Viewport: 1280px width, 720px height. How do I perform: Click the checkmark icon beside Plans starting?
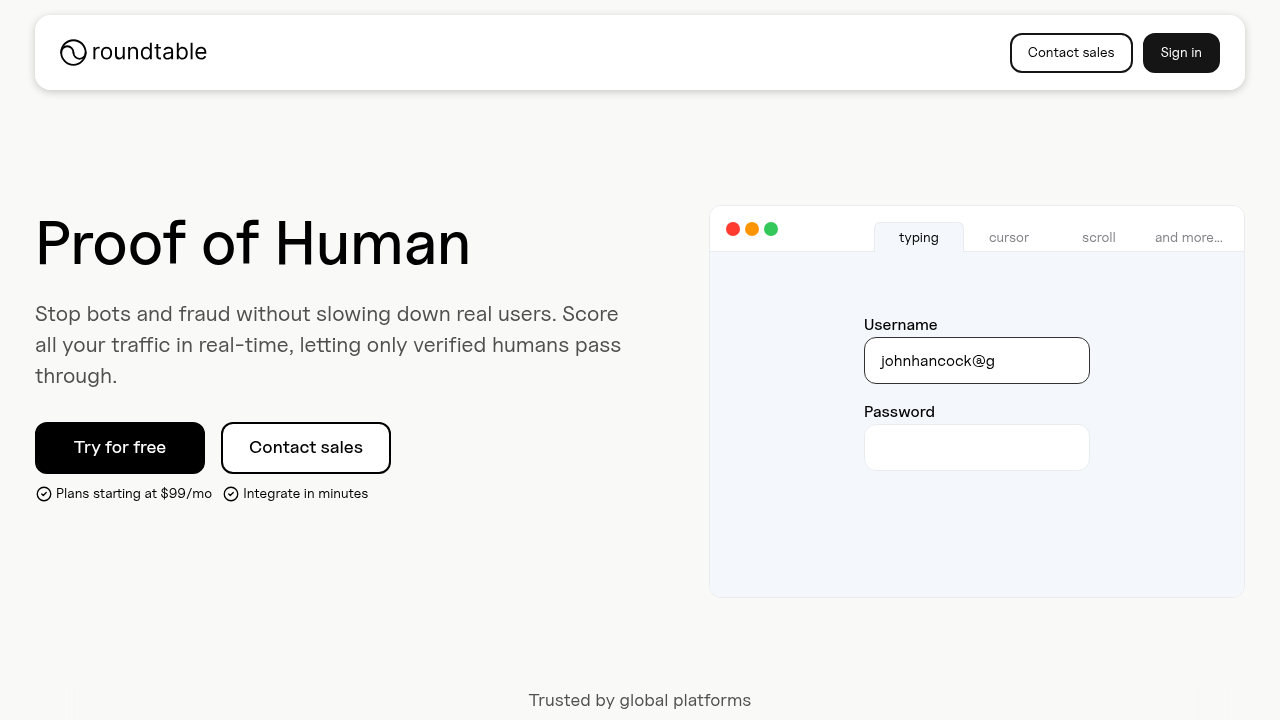(x=44, y=494)
